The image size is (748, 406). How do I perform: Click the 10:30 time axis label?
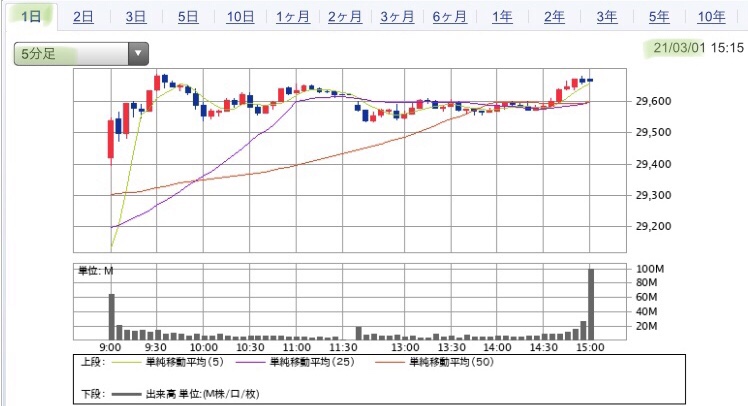pos(250,347)
